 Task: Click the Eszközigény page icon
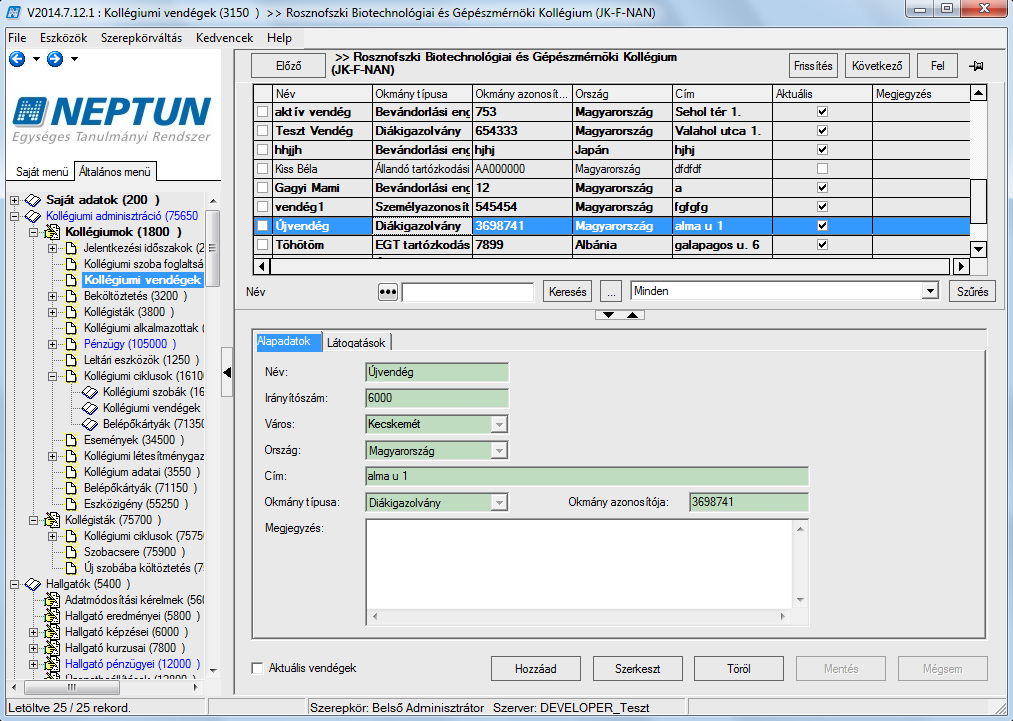(x=72, y=505)
